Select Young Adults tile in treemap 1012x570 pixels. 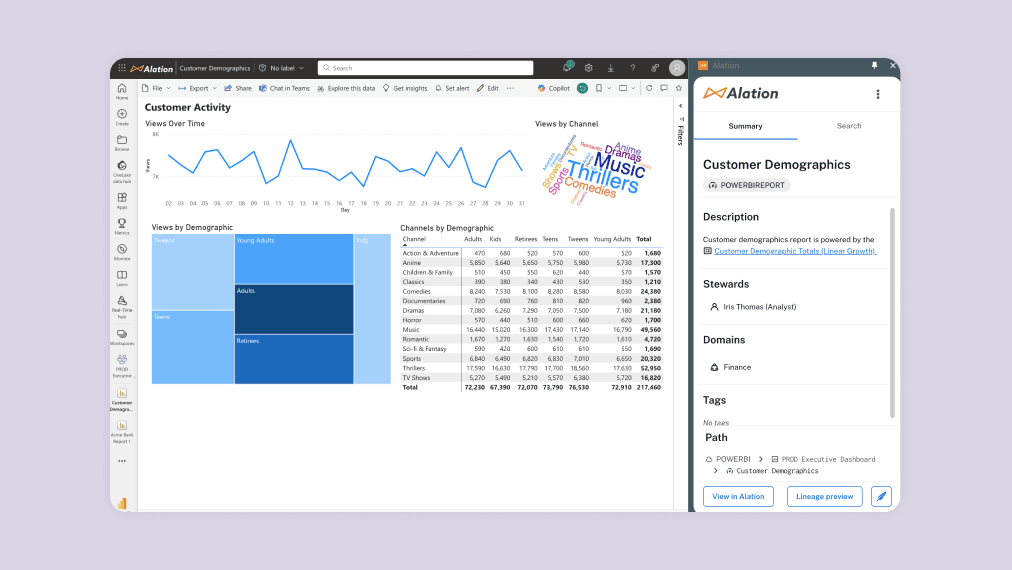tap(294, 259)
